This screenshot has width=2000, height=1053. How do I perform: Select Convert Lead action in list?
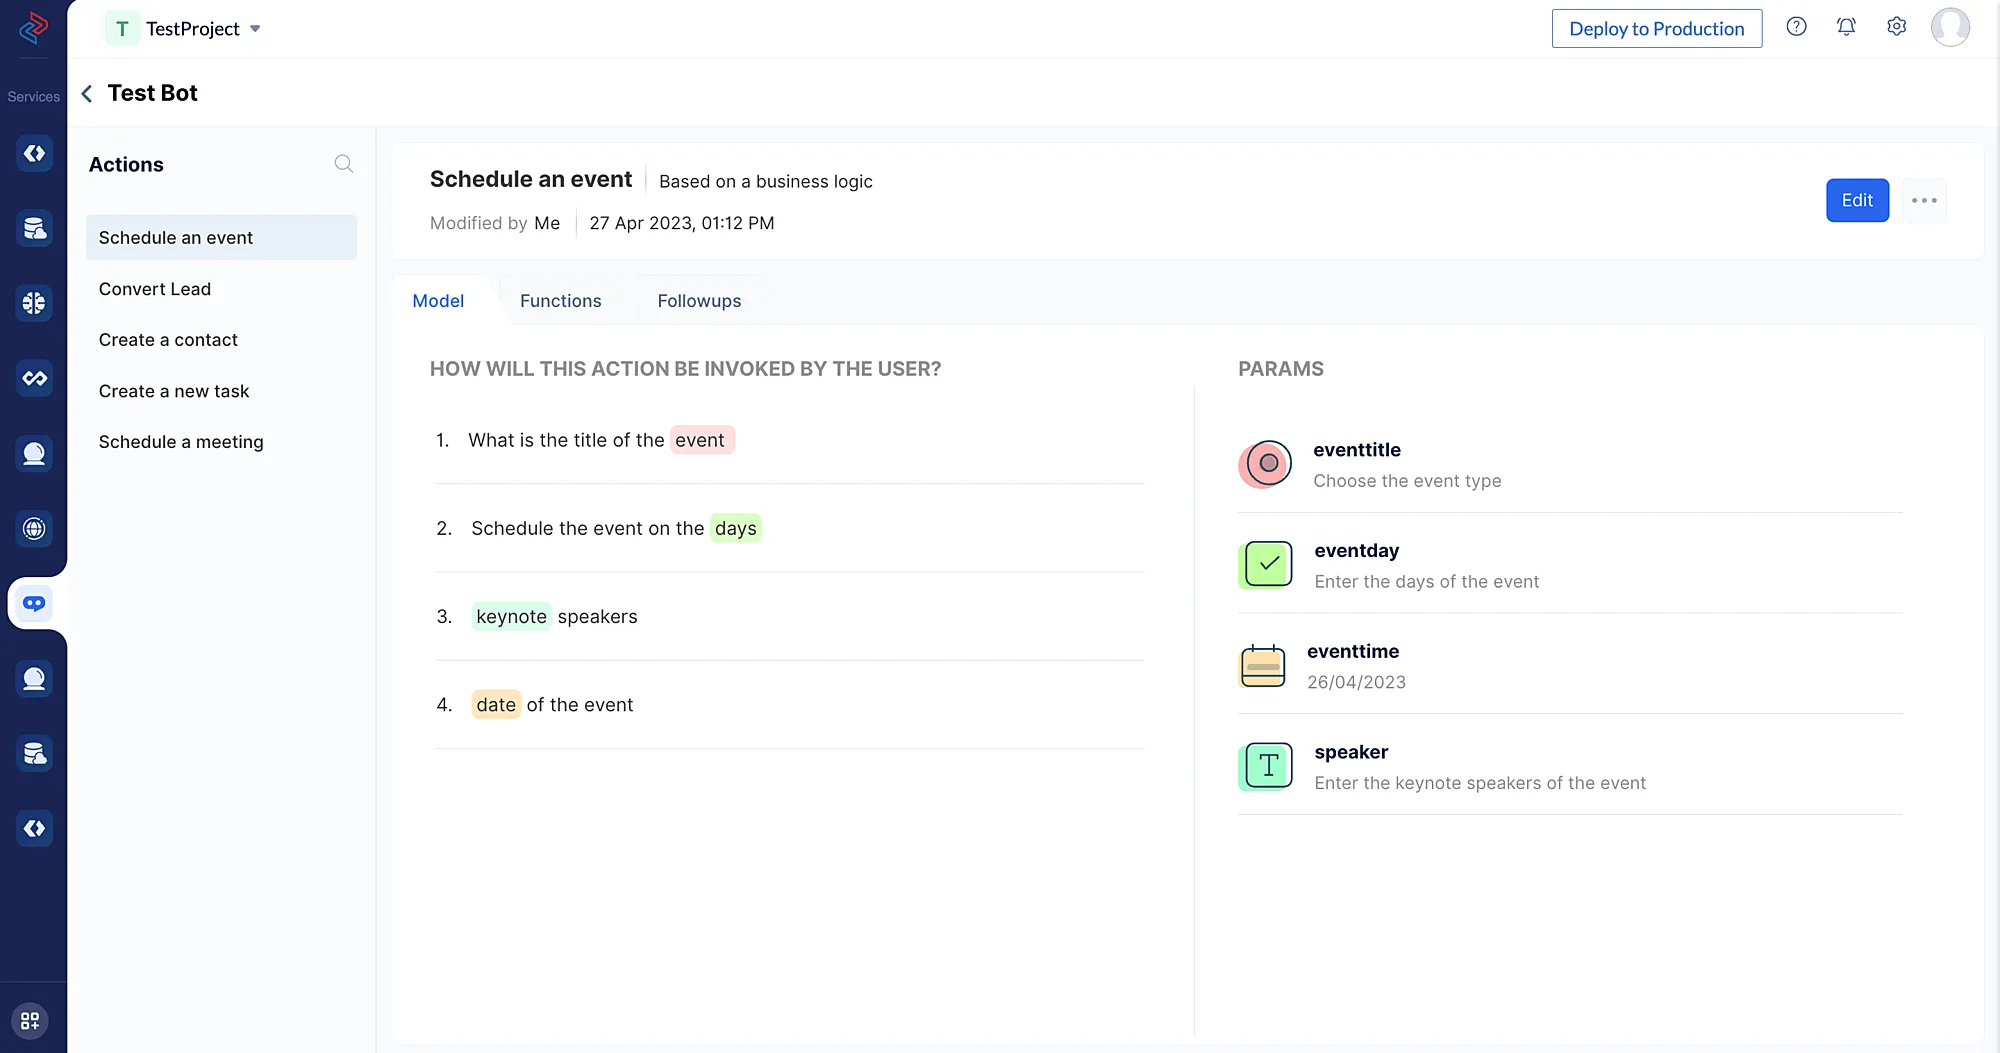click(155, 289)
